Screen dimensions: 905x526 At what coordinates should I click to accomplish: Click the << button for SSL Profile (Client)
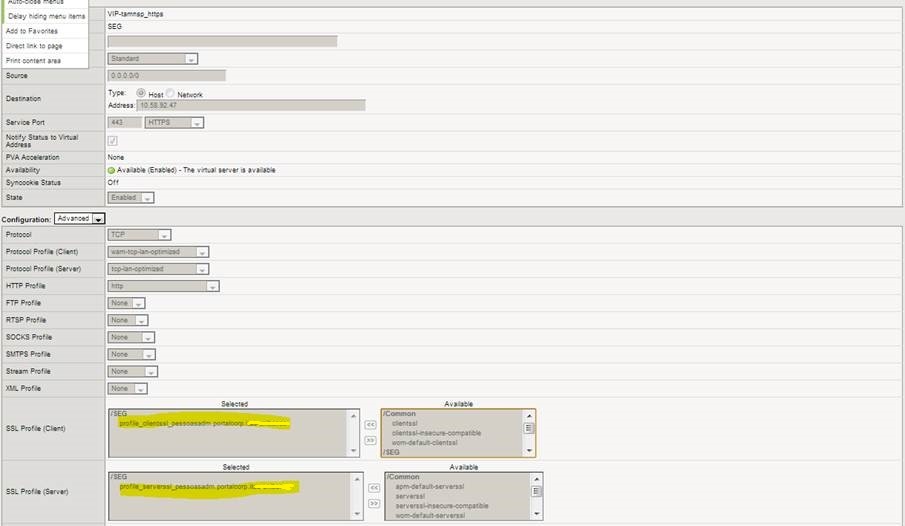370,424
